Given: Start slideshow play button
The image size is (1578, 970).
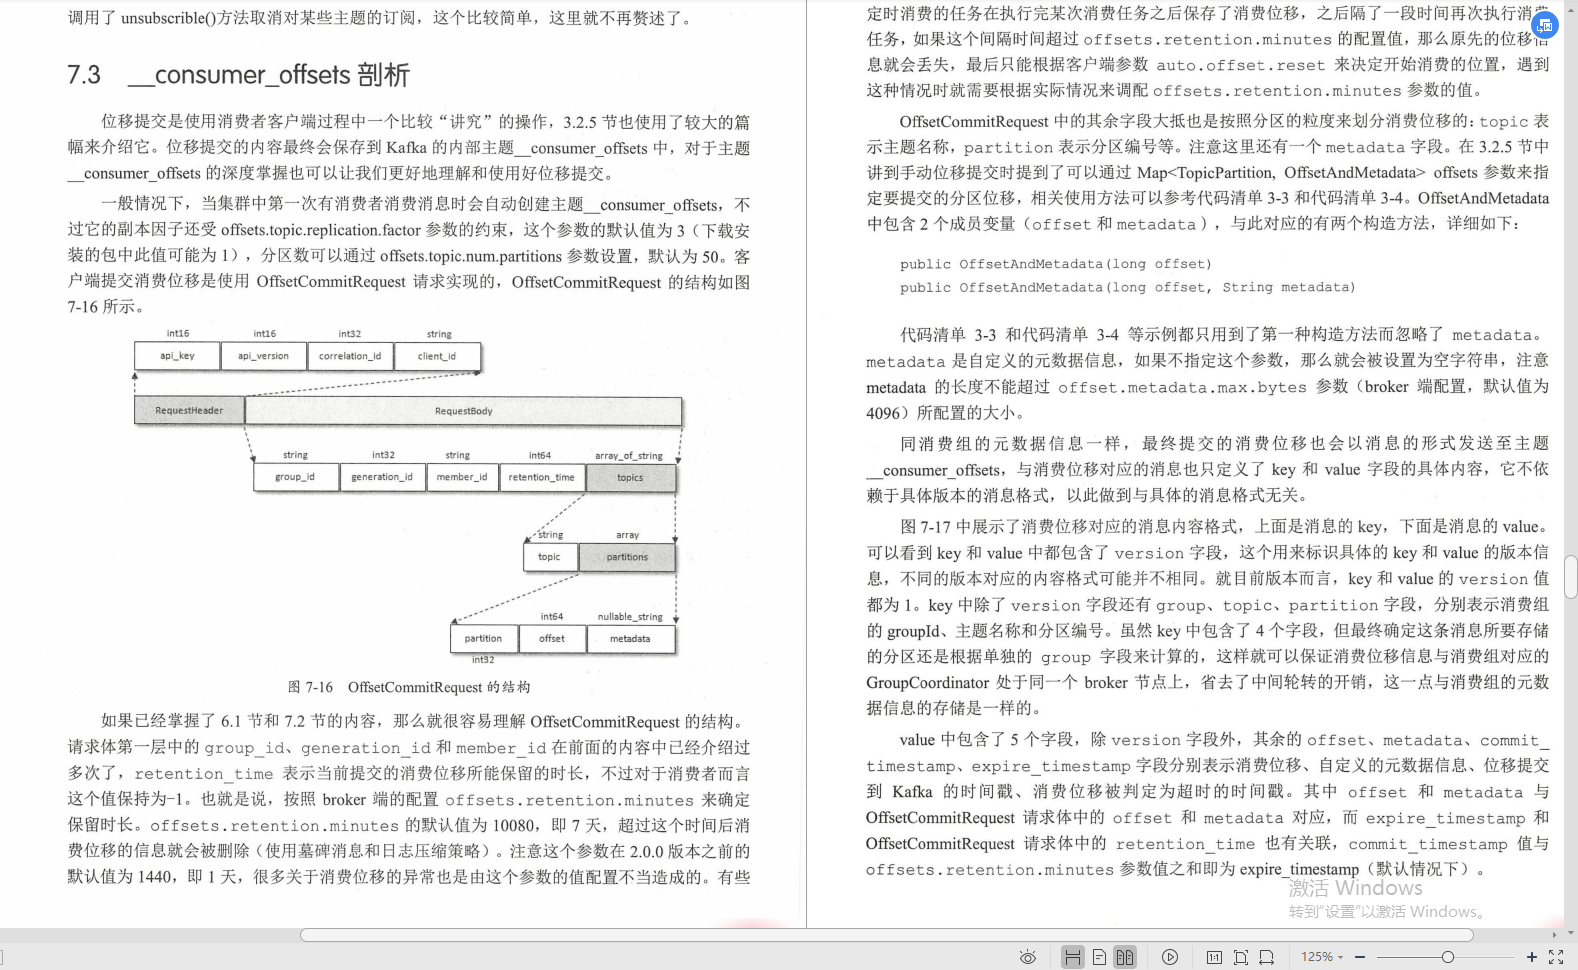Looking at the screenshot, I should [x=1170, y=957].
